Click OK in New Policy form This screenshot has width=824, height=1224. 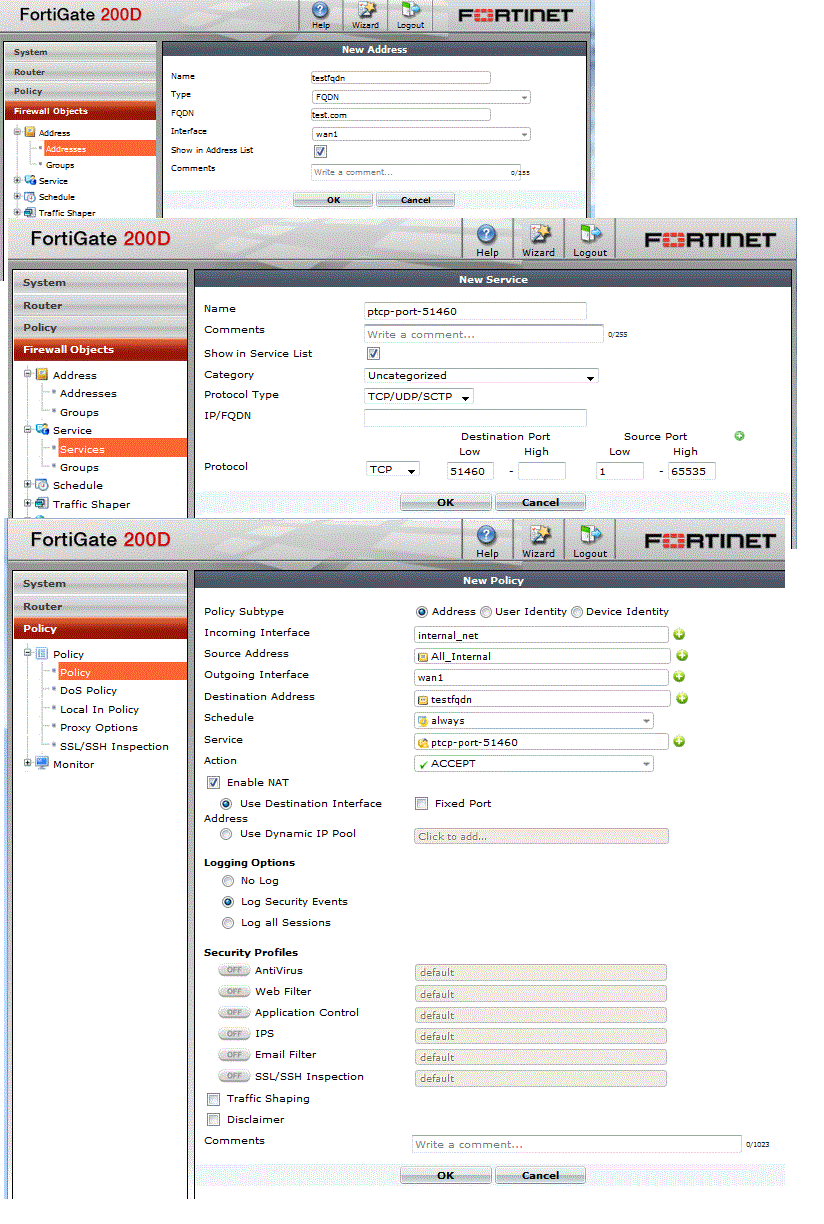445,1175
